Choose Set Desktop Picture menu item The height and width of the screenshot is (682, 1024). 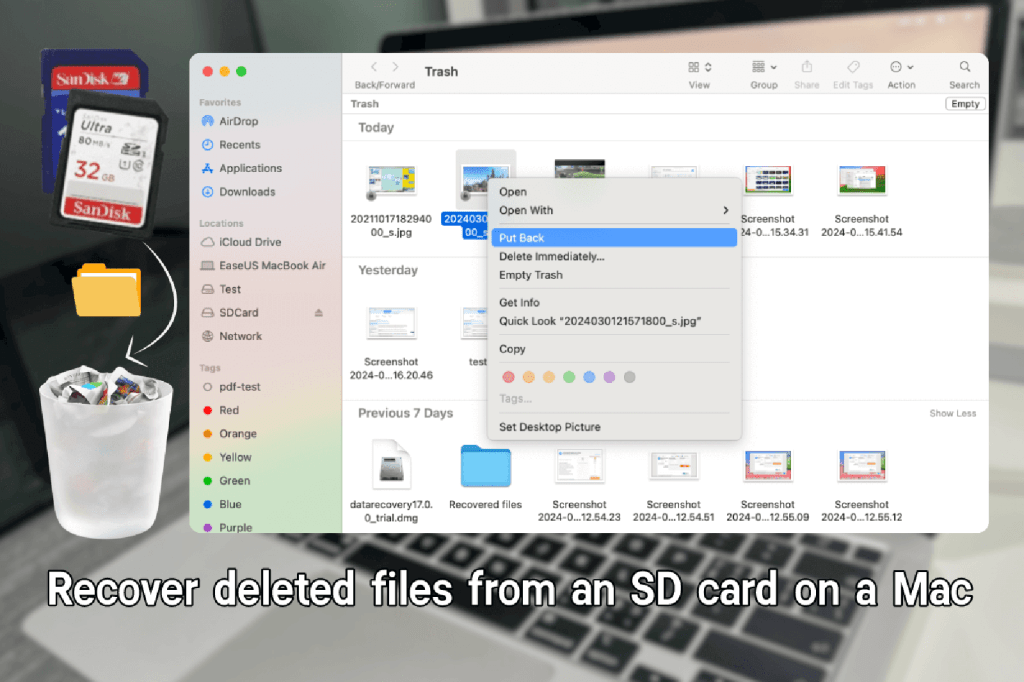549,427
